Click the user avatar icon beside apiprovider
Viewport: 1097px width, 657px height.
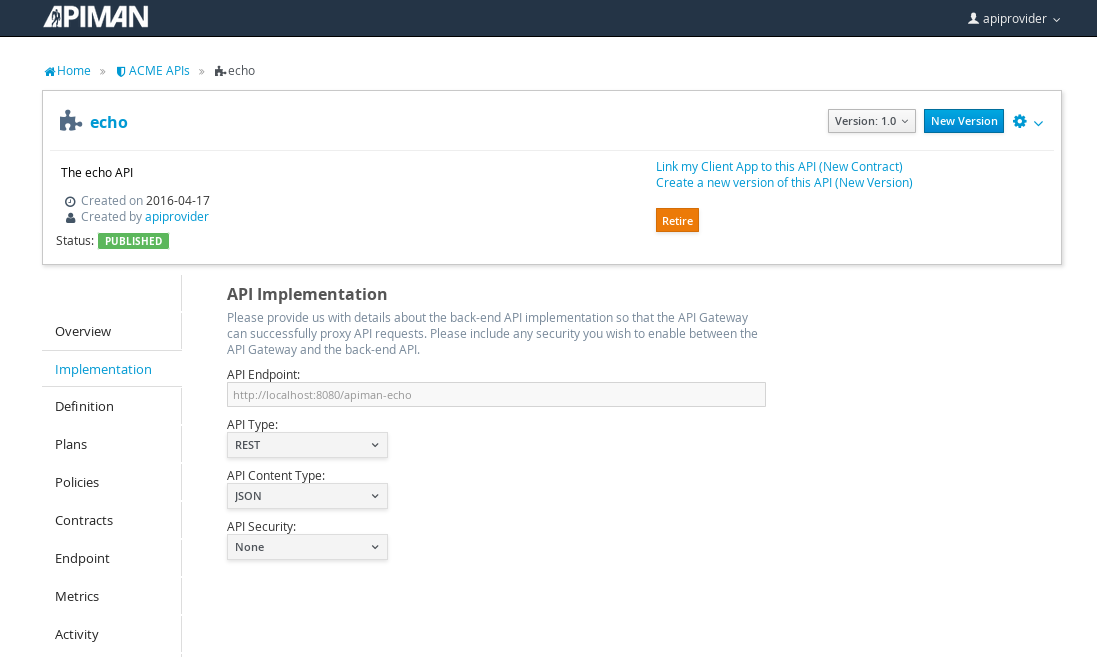pyautogui.click(x=973, y=18)
